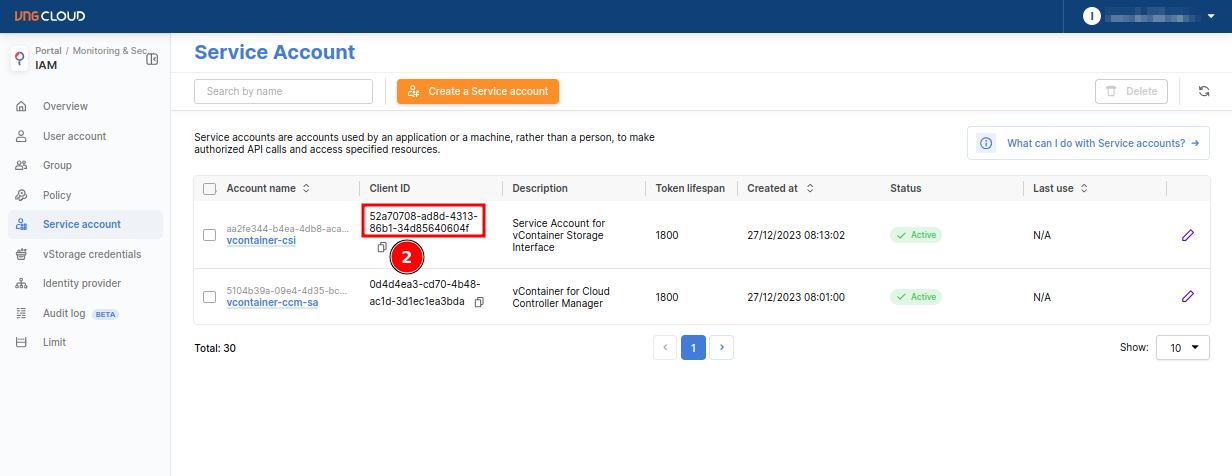The image size is (1232, 476).
Task: Expand the user account menu arrow
Action: (x=1211, y=16)
